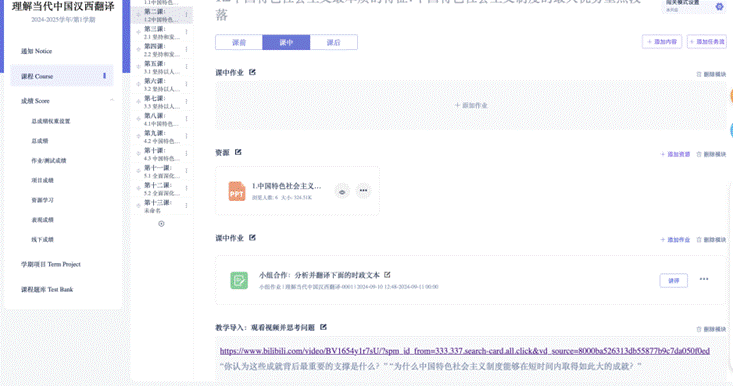Open 项目成绩 under Score
Image resolution: width=733 pixels, height=386 pixels.
point(43,180)
